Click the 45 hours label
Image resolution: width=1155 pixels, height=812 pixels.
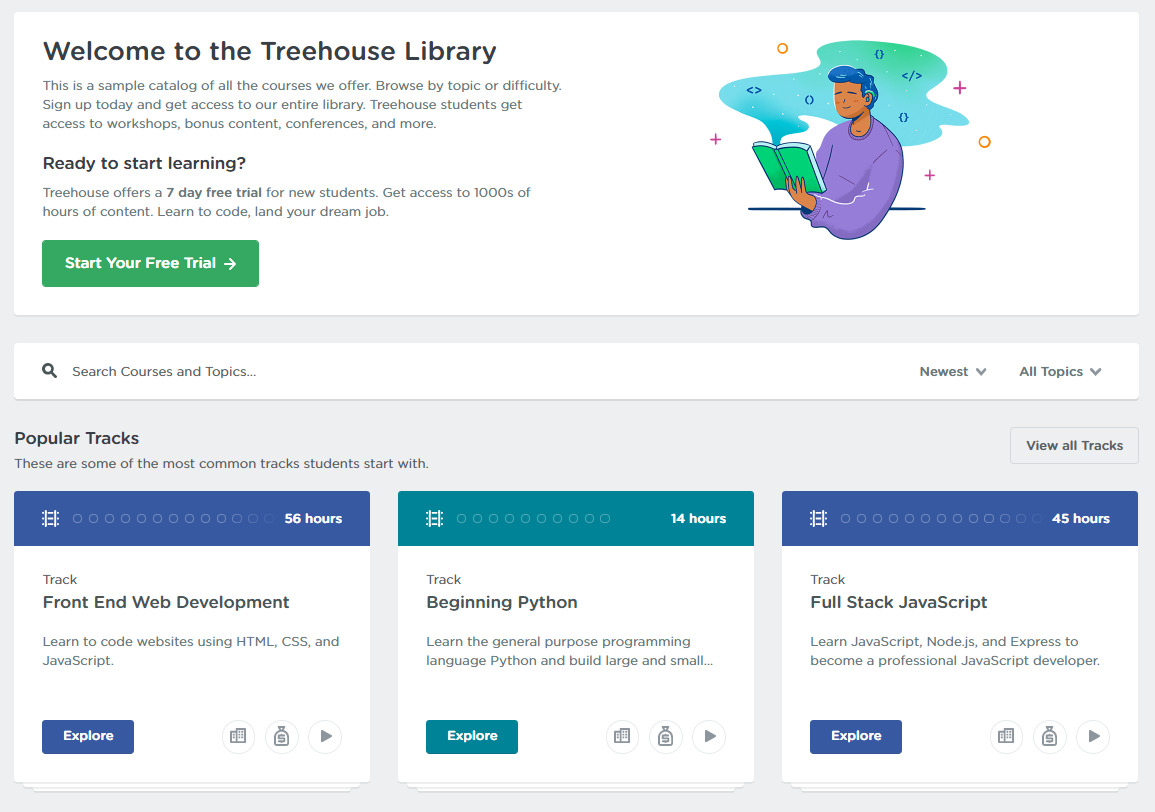click(1081, 519)
